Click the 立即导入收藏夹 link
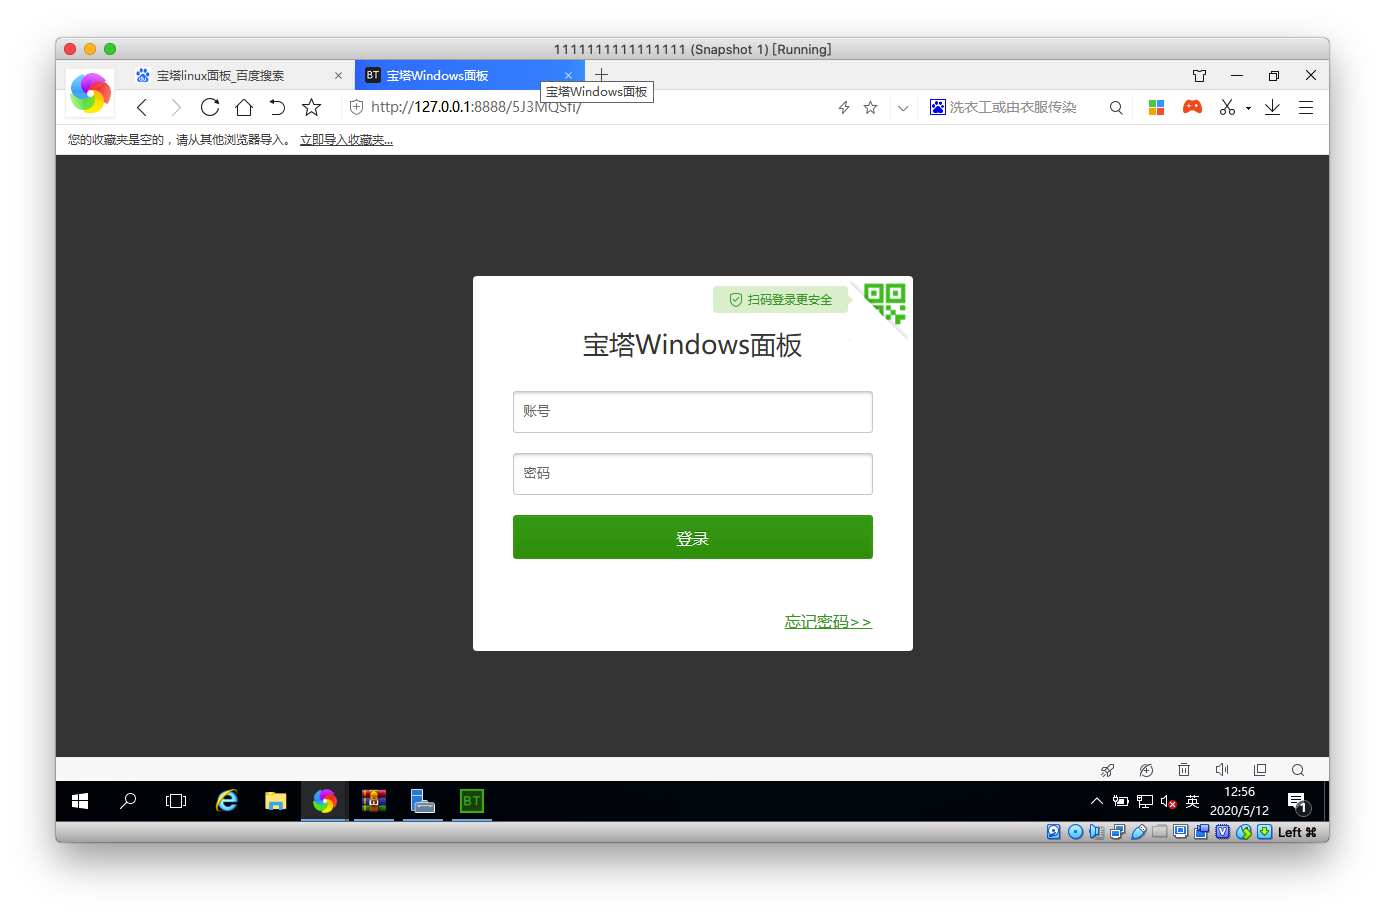 click(346, 140)
